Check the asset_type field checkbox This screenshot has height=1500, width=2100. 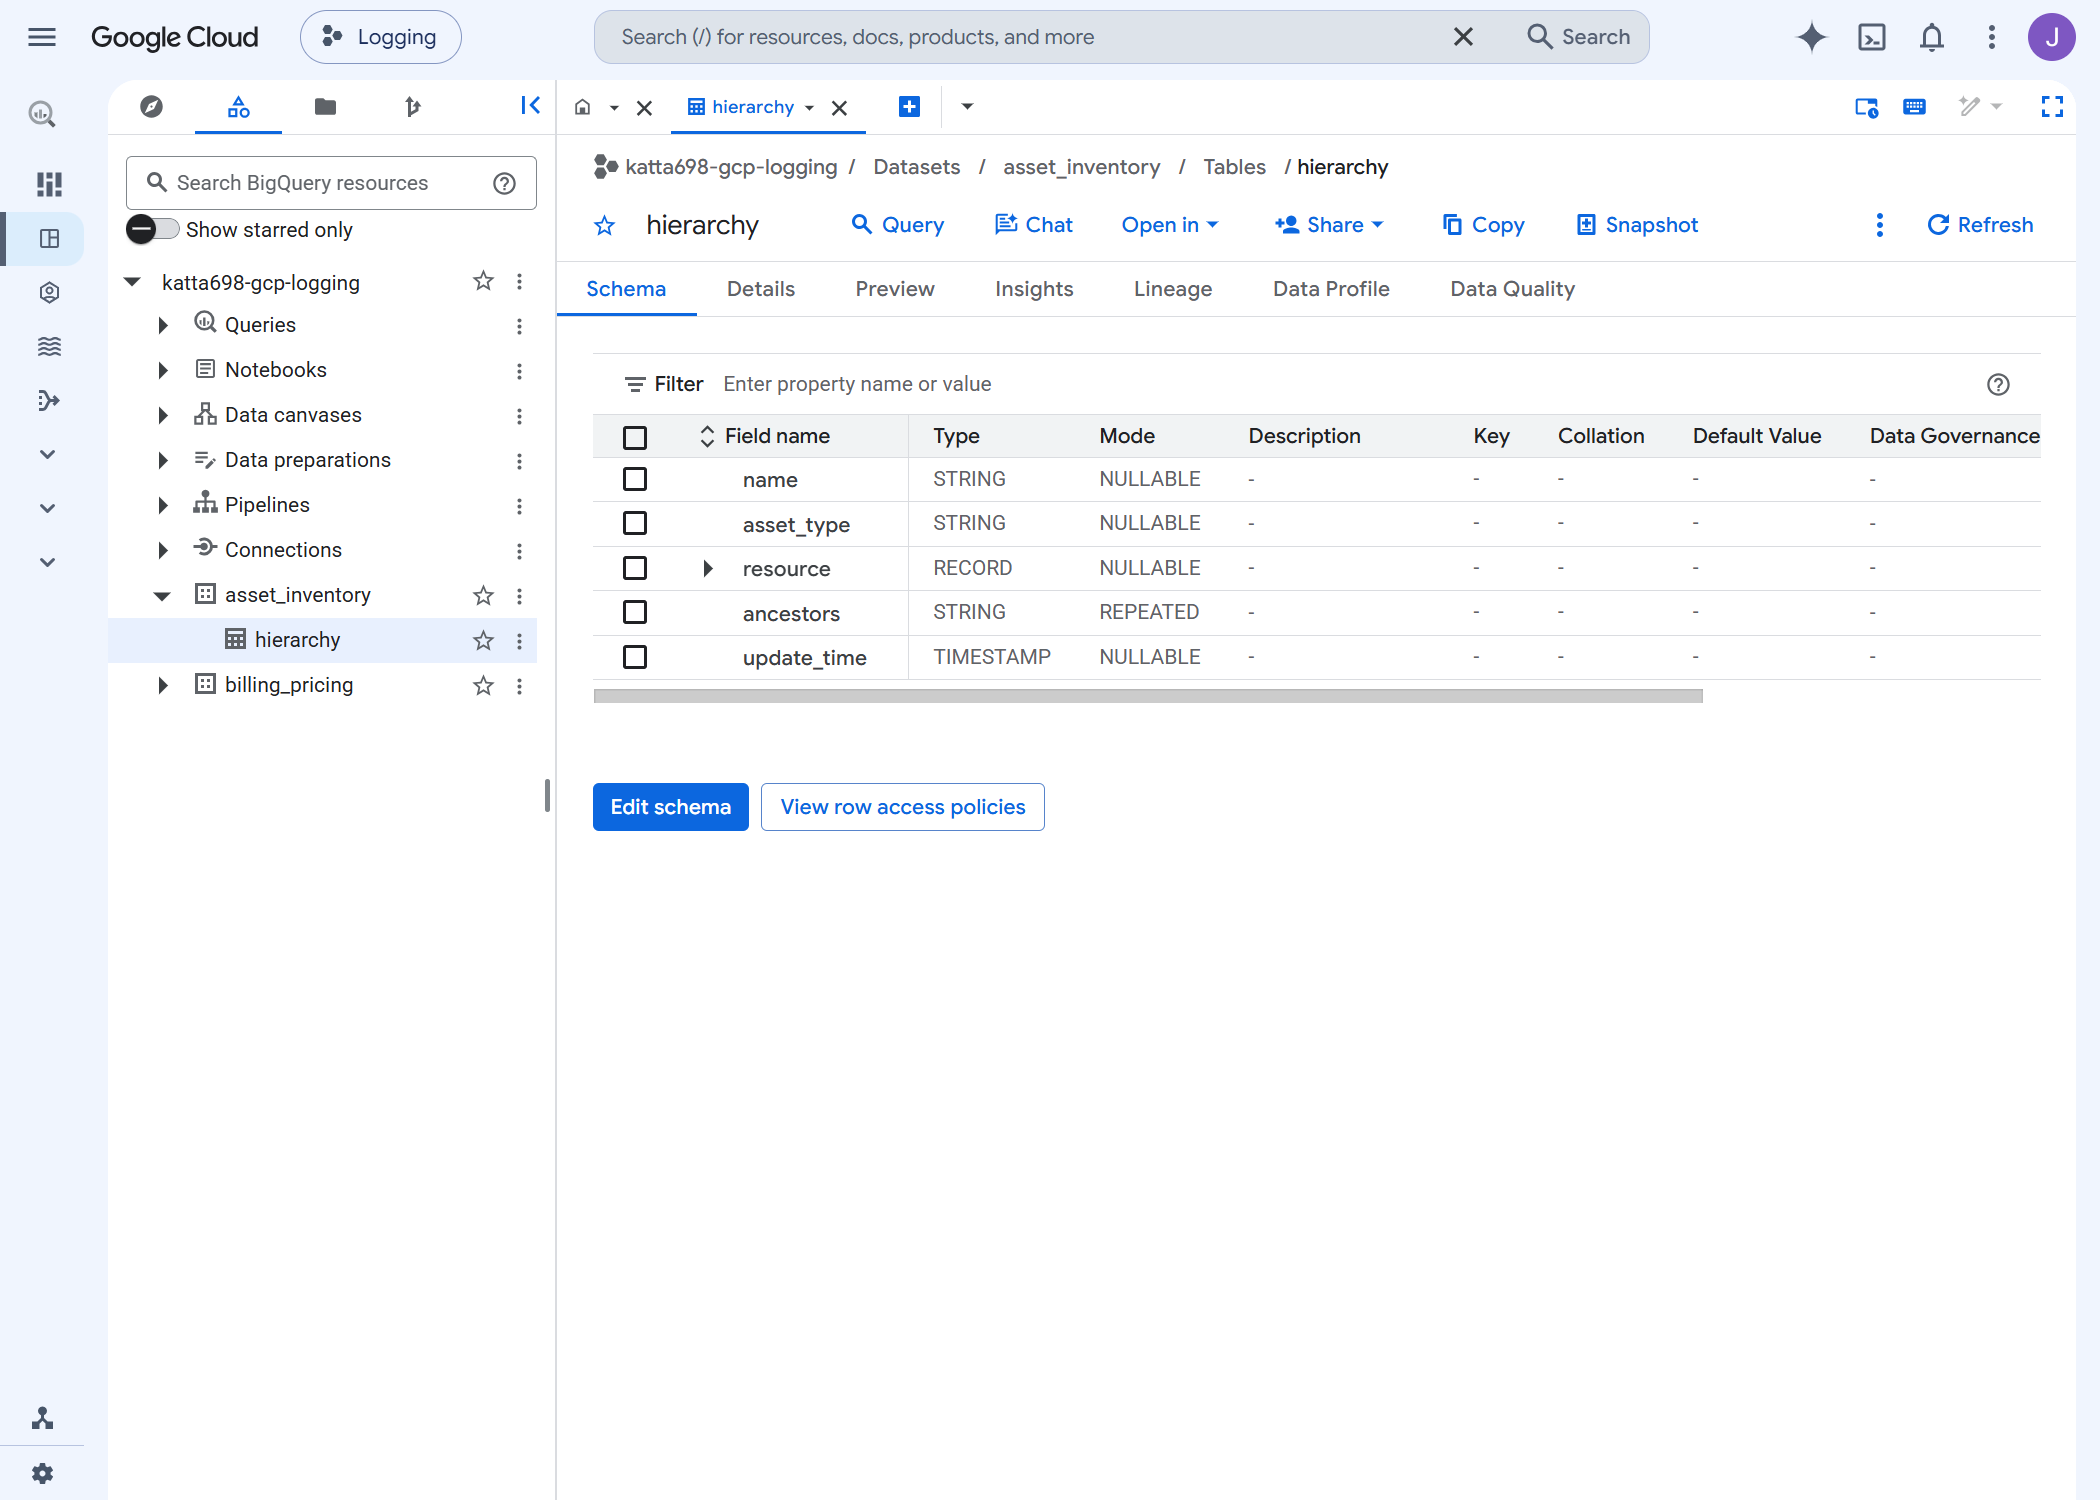634,523
